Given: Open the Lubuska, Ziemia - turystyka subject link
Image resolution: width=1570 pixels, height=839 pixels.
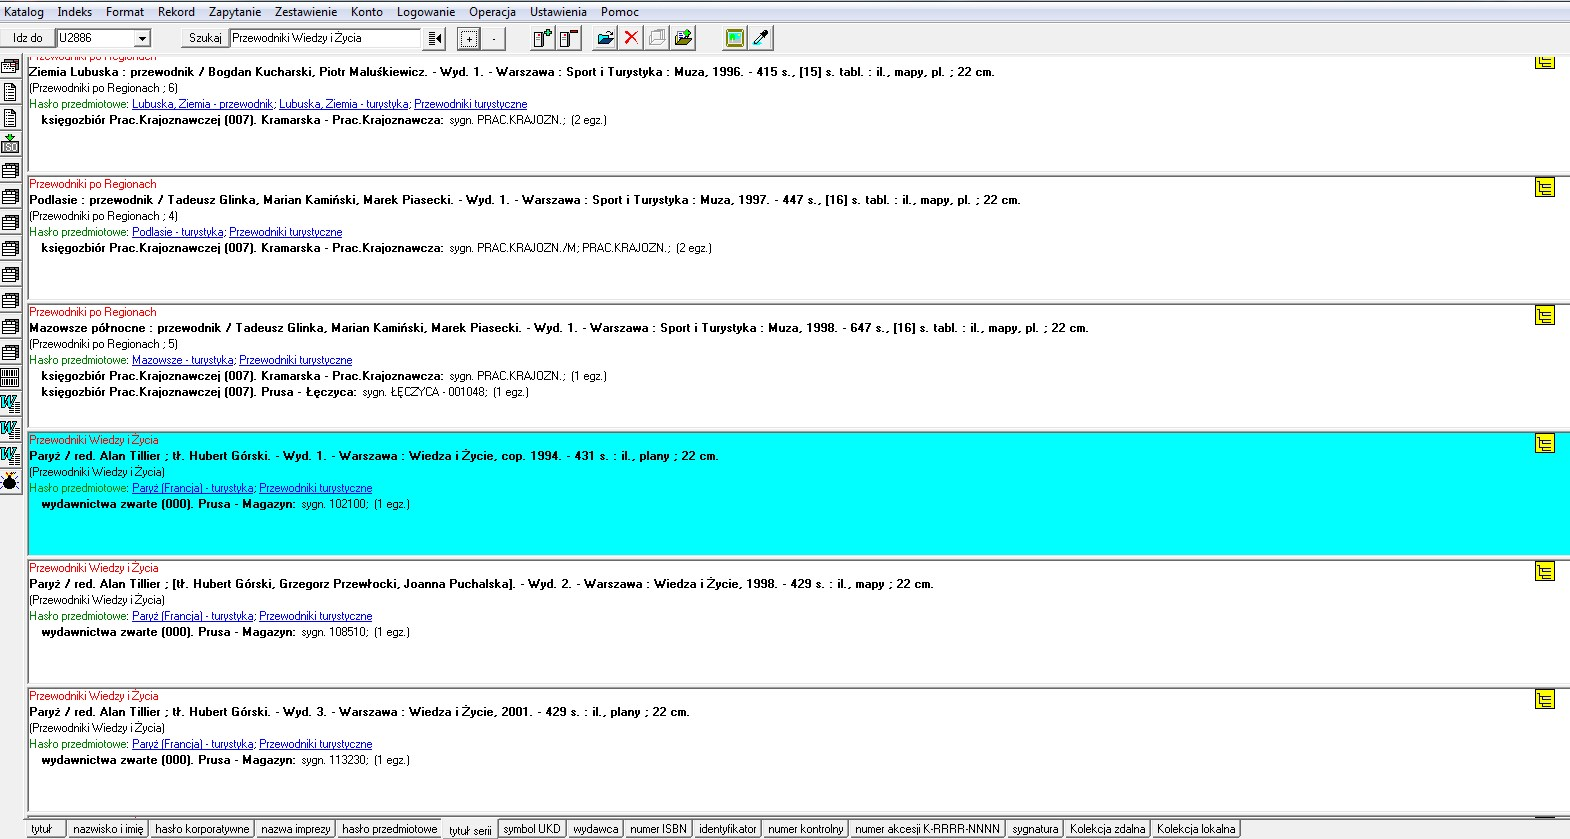Looking at the screenshot, I should click(343, 104).
